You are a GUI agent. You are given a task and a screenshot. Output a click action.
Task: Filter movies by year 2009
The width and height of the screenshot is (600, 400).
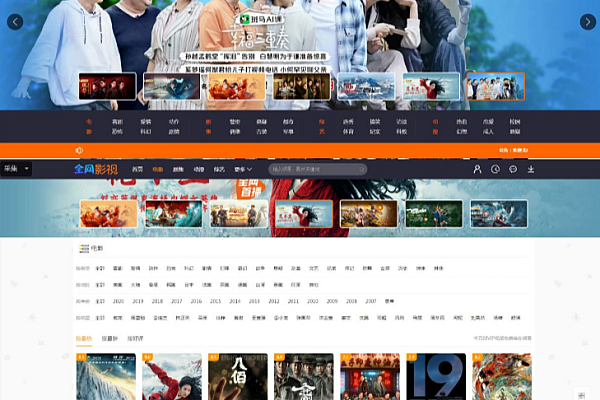point(332,301)
